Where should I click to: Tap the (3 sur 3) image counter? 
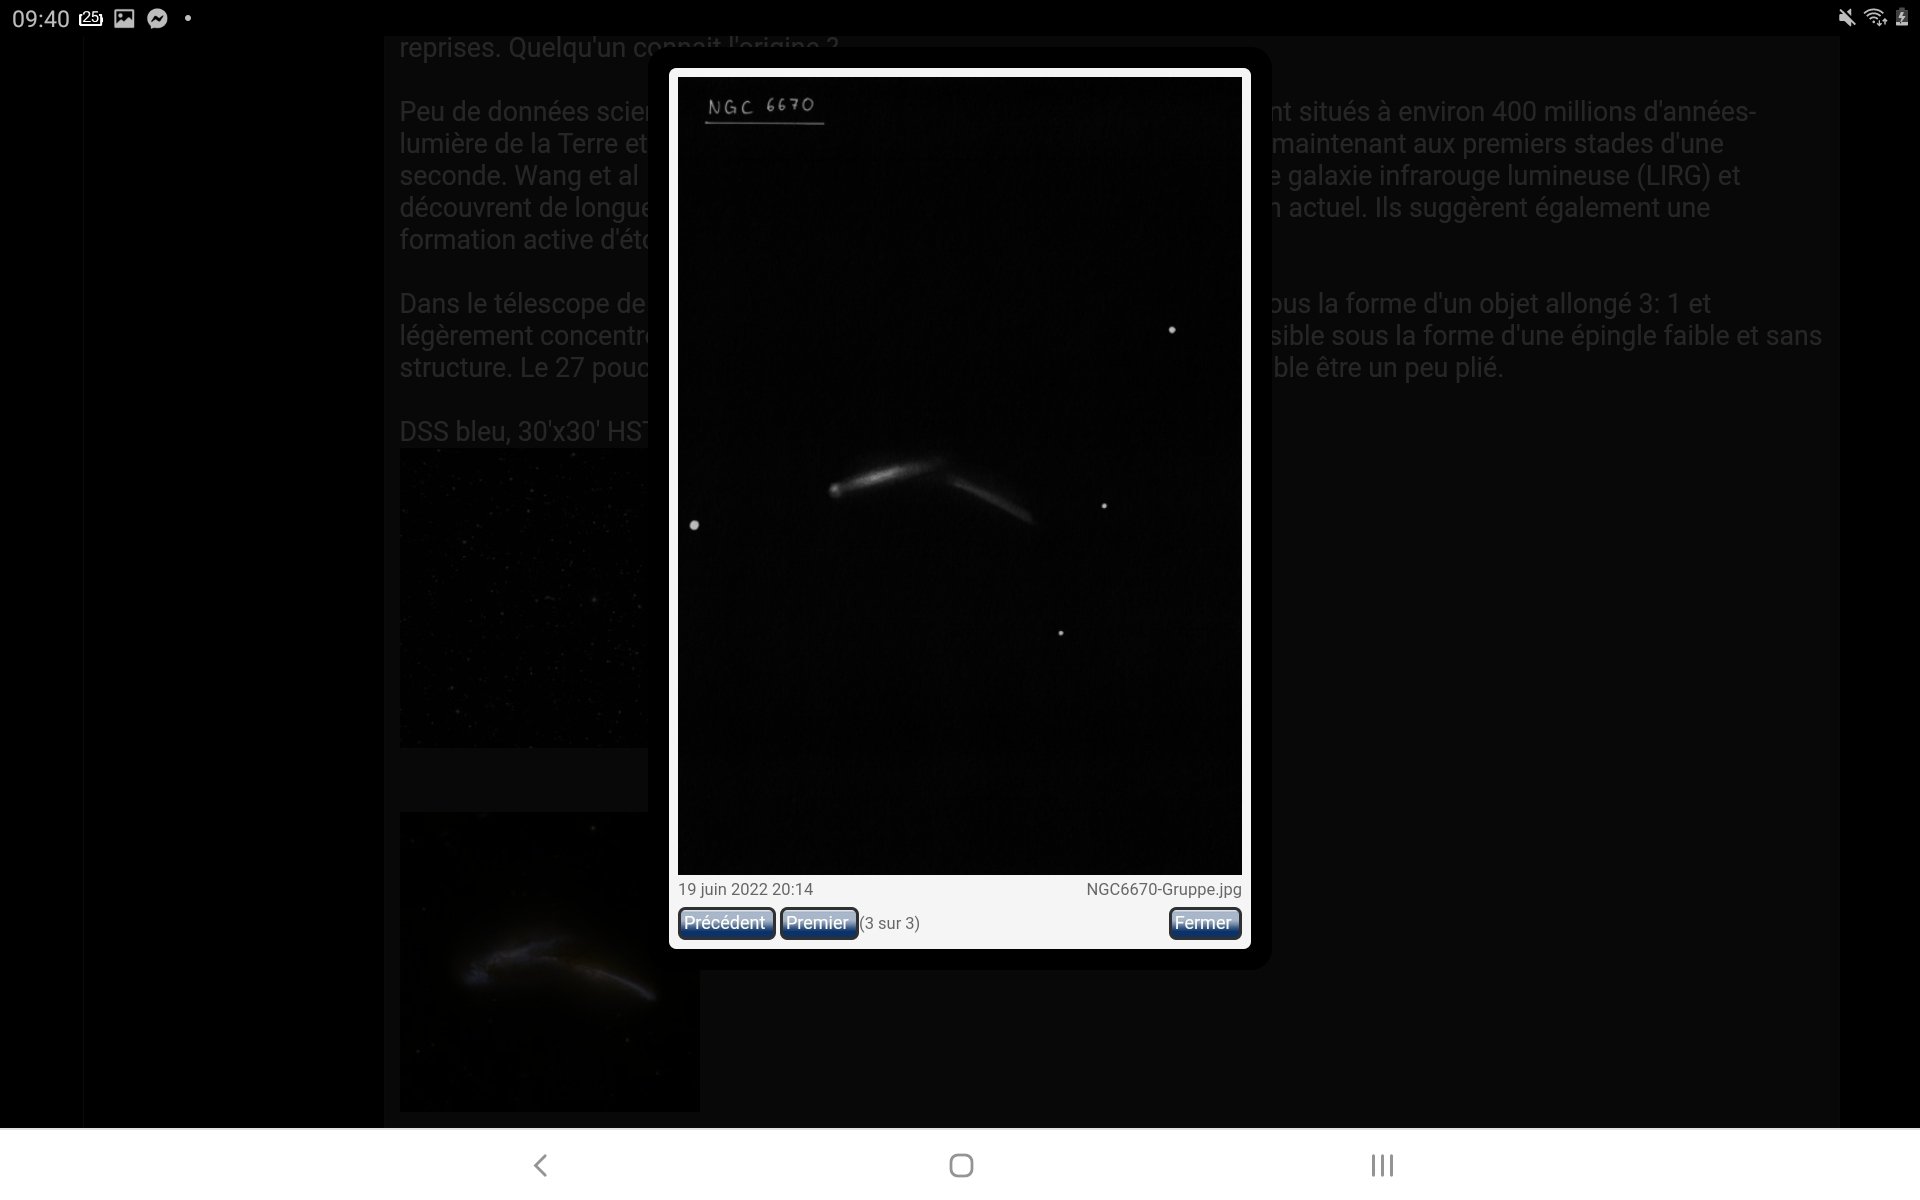point(890,923)
